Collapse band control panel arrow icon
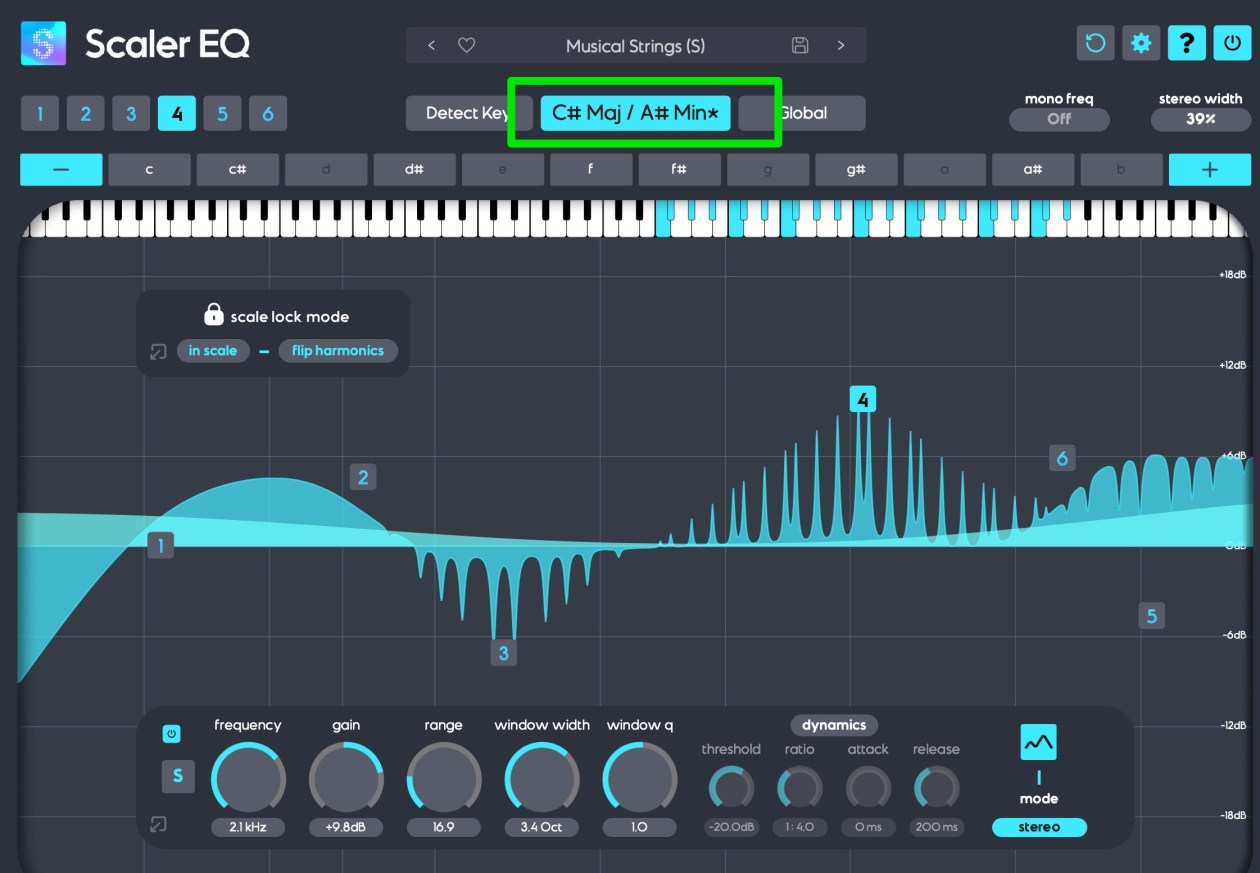The height and width of the screenshot is (873, 1260). pyautogui.click(x=158, y=825)
